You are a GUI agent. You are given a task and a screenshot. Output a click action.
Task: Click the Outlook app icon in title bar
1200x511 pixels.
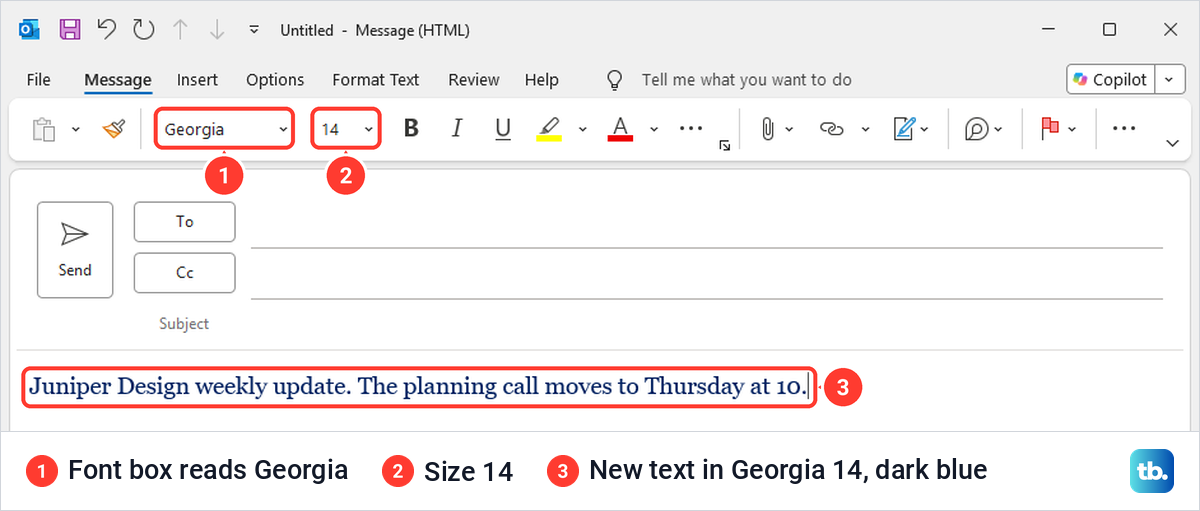pyautogui.click(x=29, y=30)
